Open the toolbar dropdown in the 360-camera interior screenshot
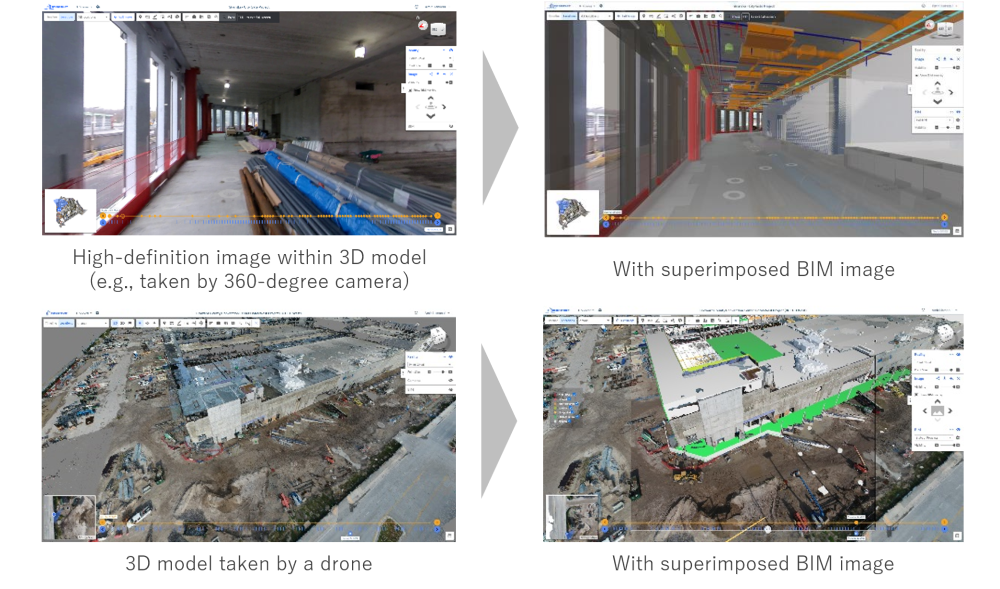Screen dimensions: 1000x589 92,17
